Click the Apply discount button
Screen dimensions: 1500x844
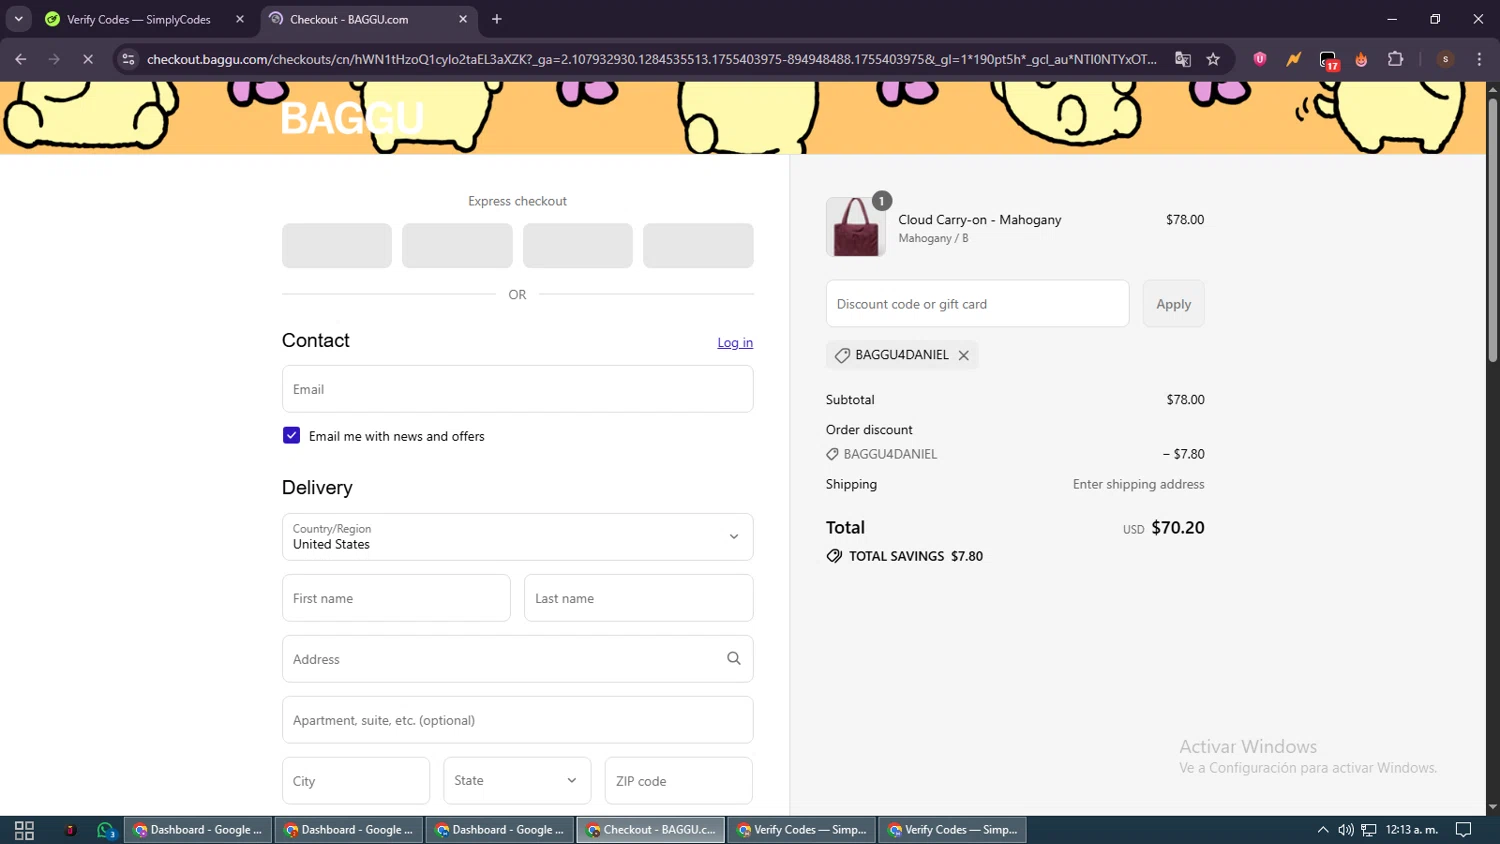[x=1173, y=304]
